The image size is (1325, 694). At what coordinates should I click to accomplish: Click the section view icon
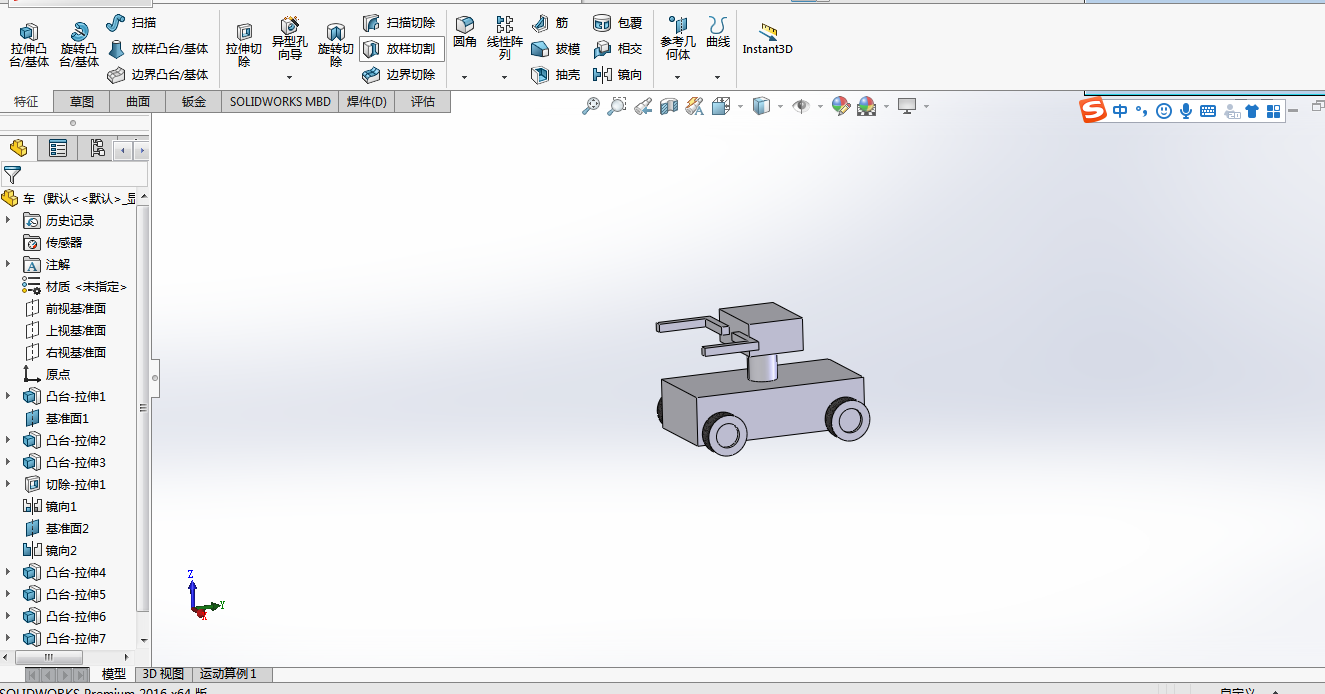click(x=669, y=106)
